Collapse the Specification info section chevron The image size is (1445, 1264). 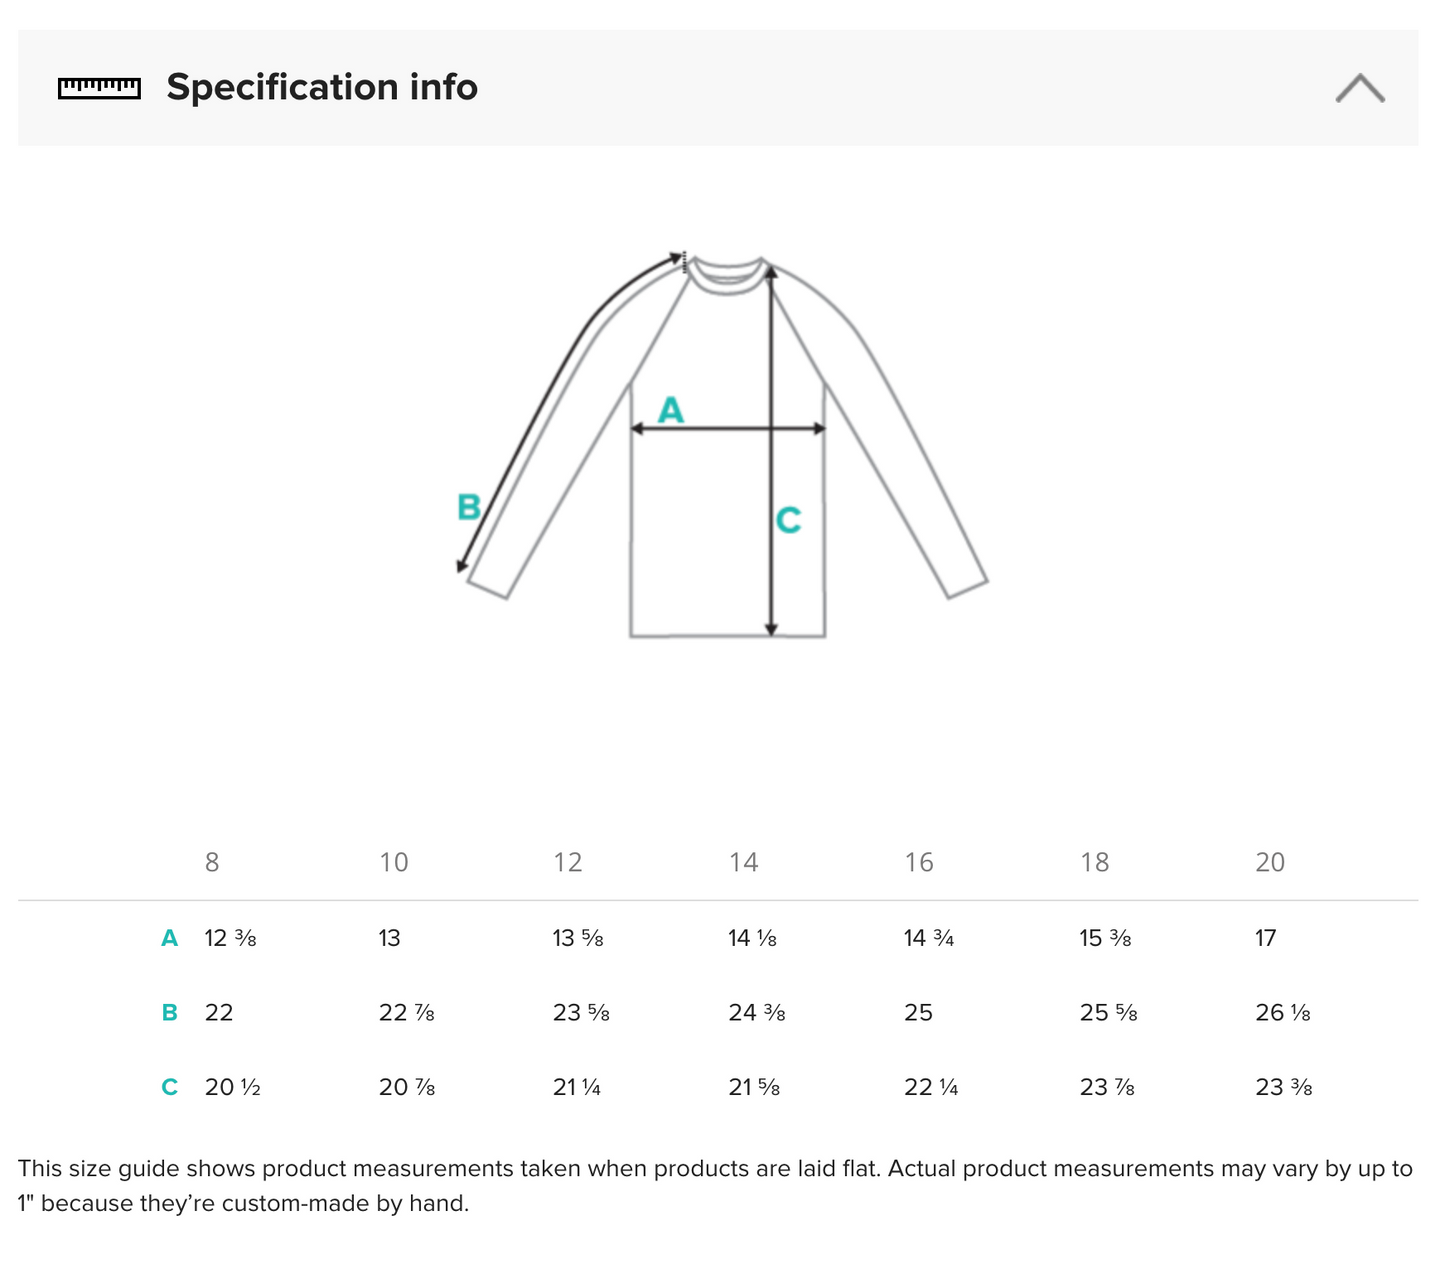tap(1360, 88)
